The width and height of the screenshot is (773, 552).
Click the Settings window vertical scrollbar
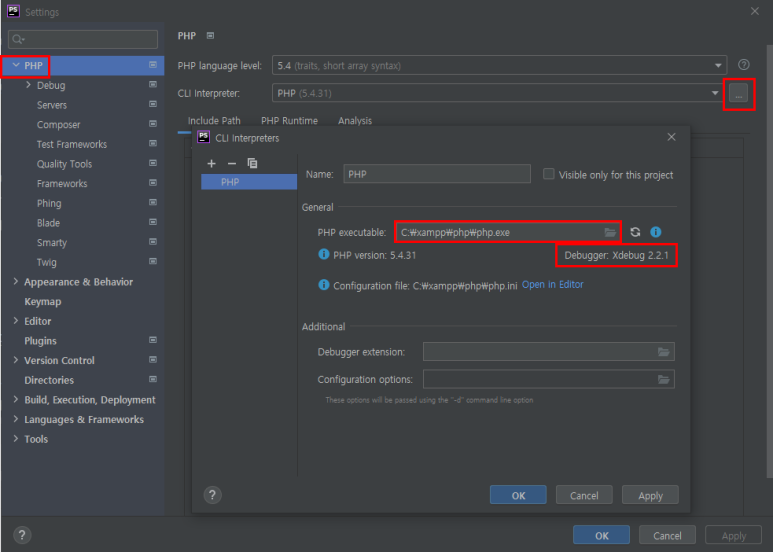click(770, 261)
